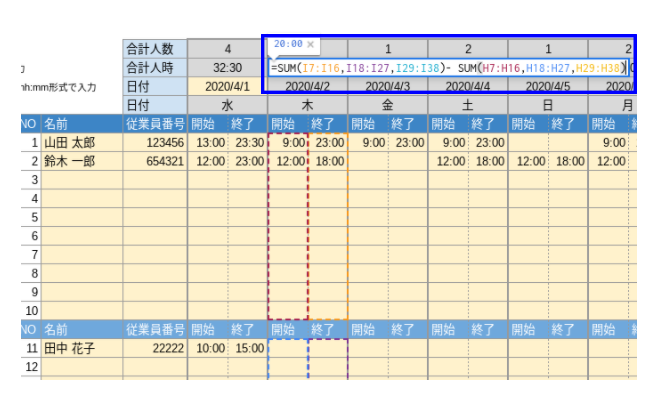Select the 水 weekday cell
The width and height of the screenshot is (665, 399).
(x=227, y=105)
